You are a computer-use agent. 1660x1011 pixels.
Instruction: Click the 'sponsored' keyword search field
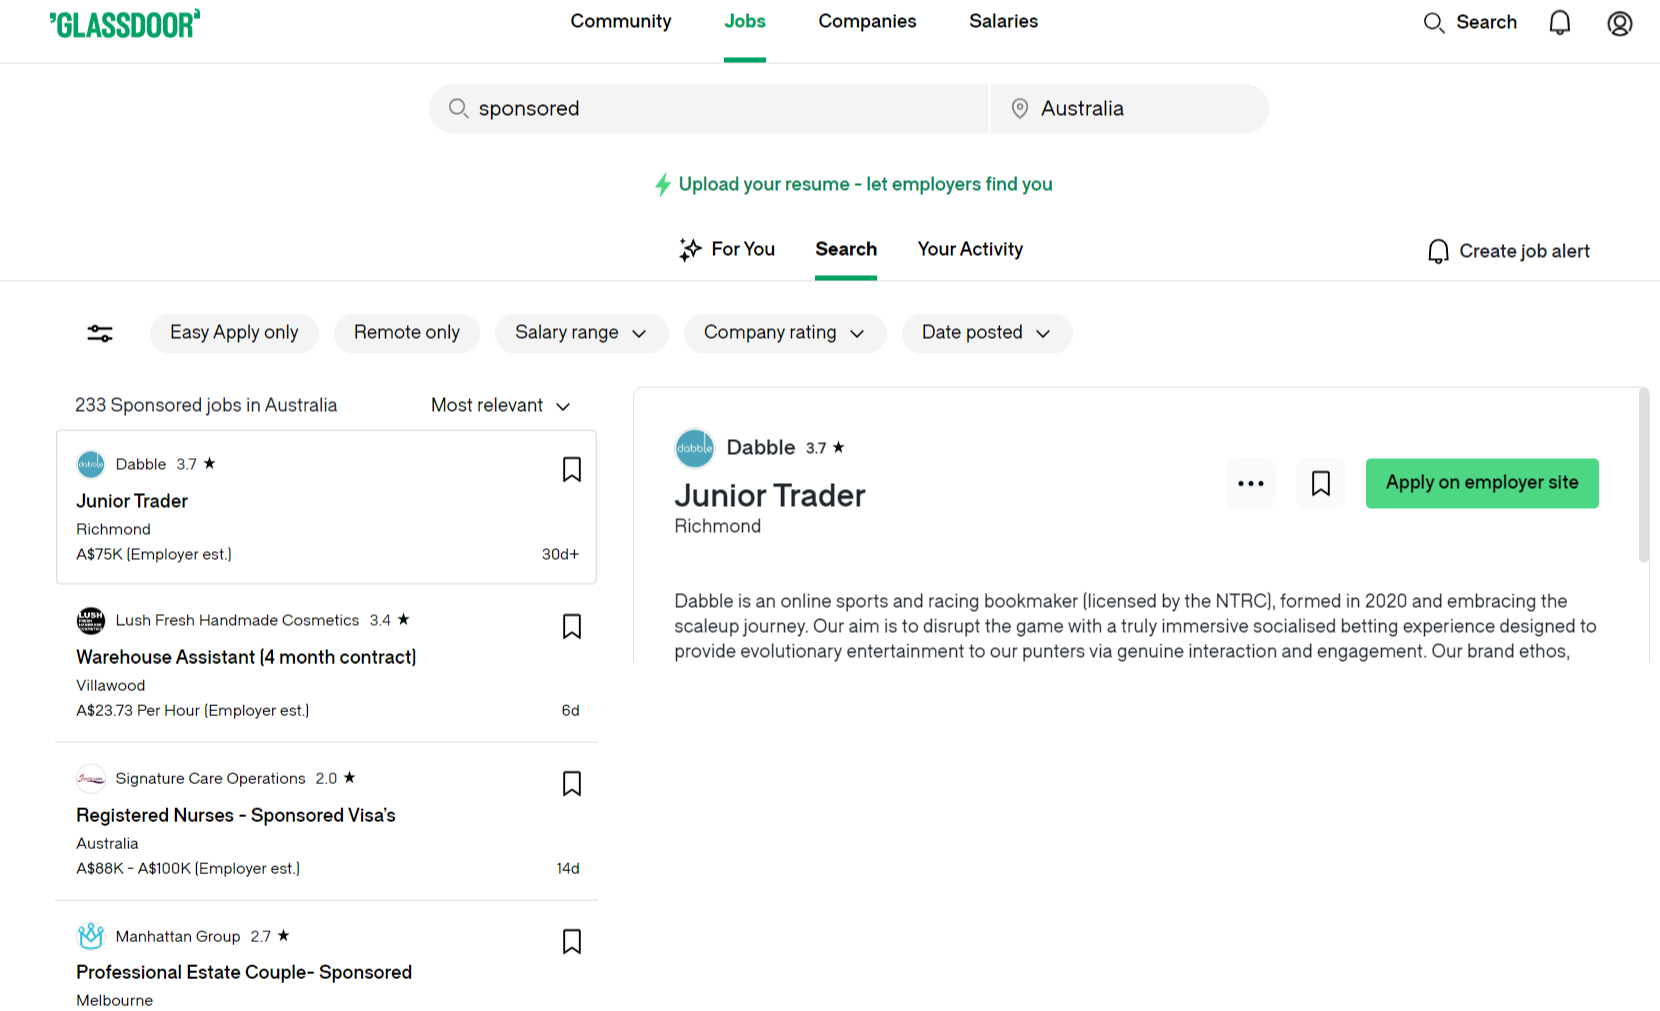click(x=709, y=108)
